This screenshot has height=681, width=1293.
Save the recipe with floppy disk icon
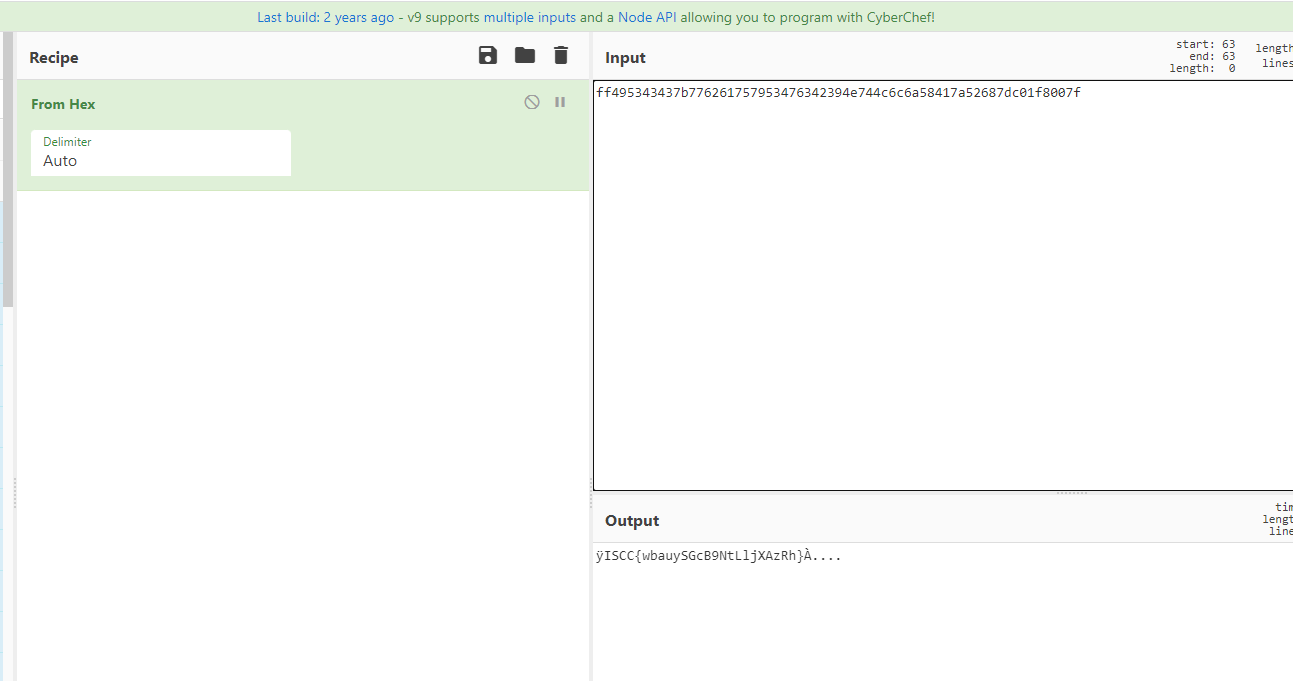[488, 56]
